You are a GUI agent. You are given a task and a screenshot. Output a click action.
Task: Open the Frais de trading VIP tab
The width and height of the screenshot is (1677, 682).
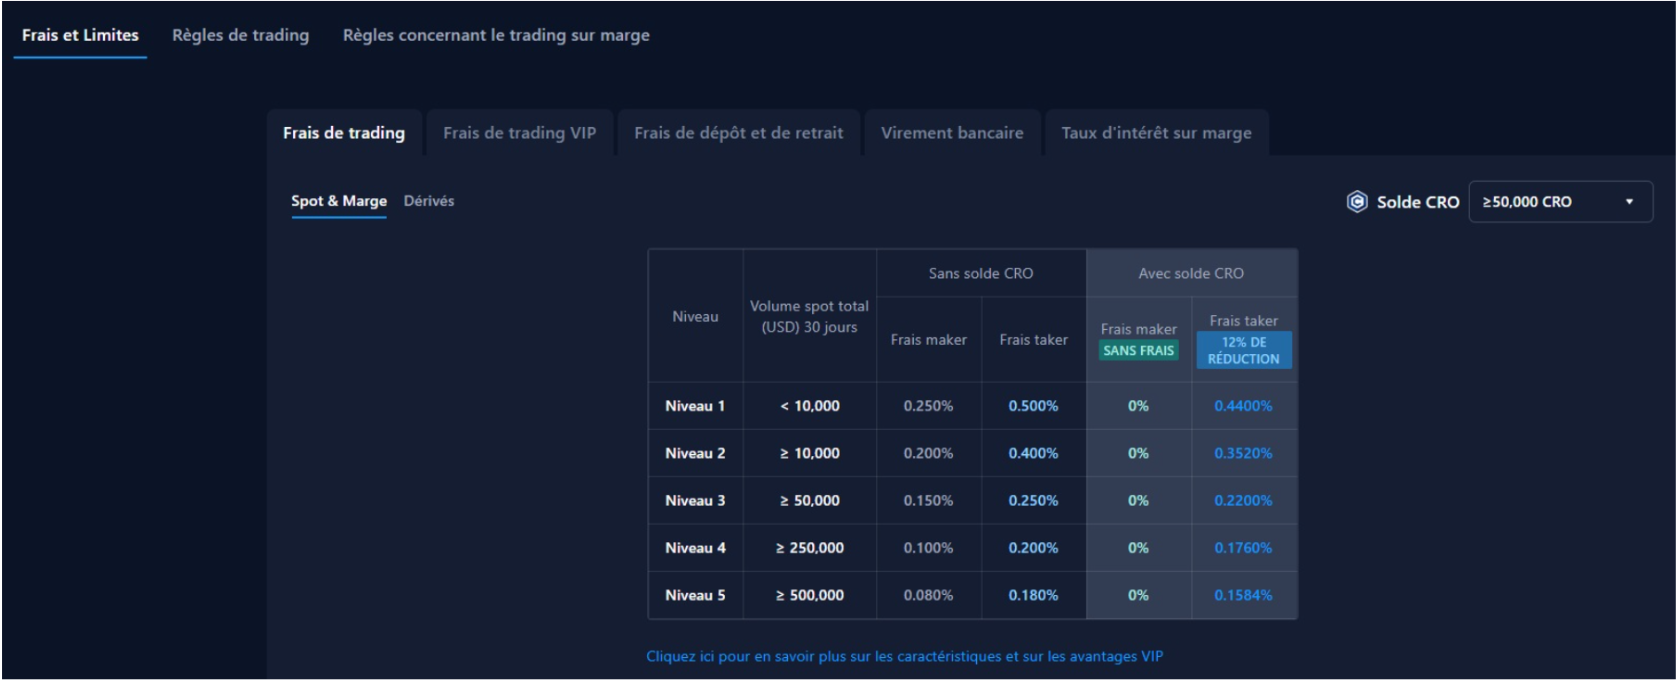pos(519,133)
